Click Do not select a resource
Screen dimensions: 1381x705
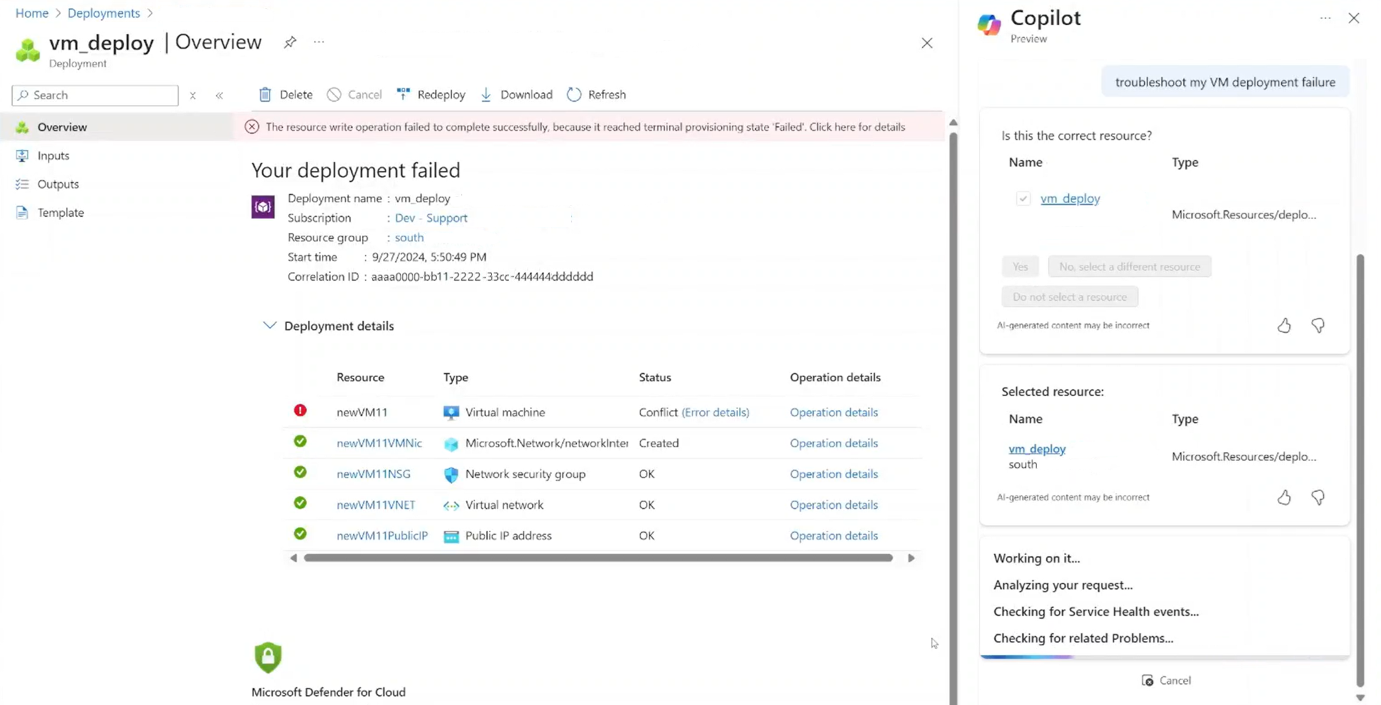[1069, 297]
